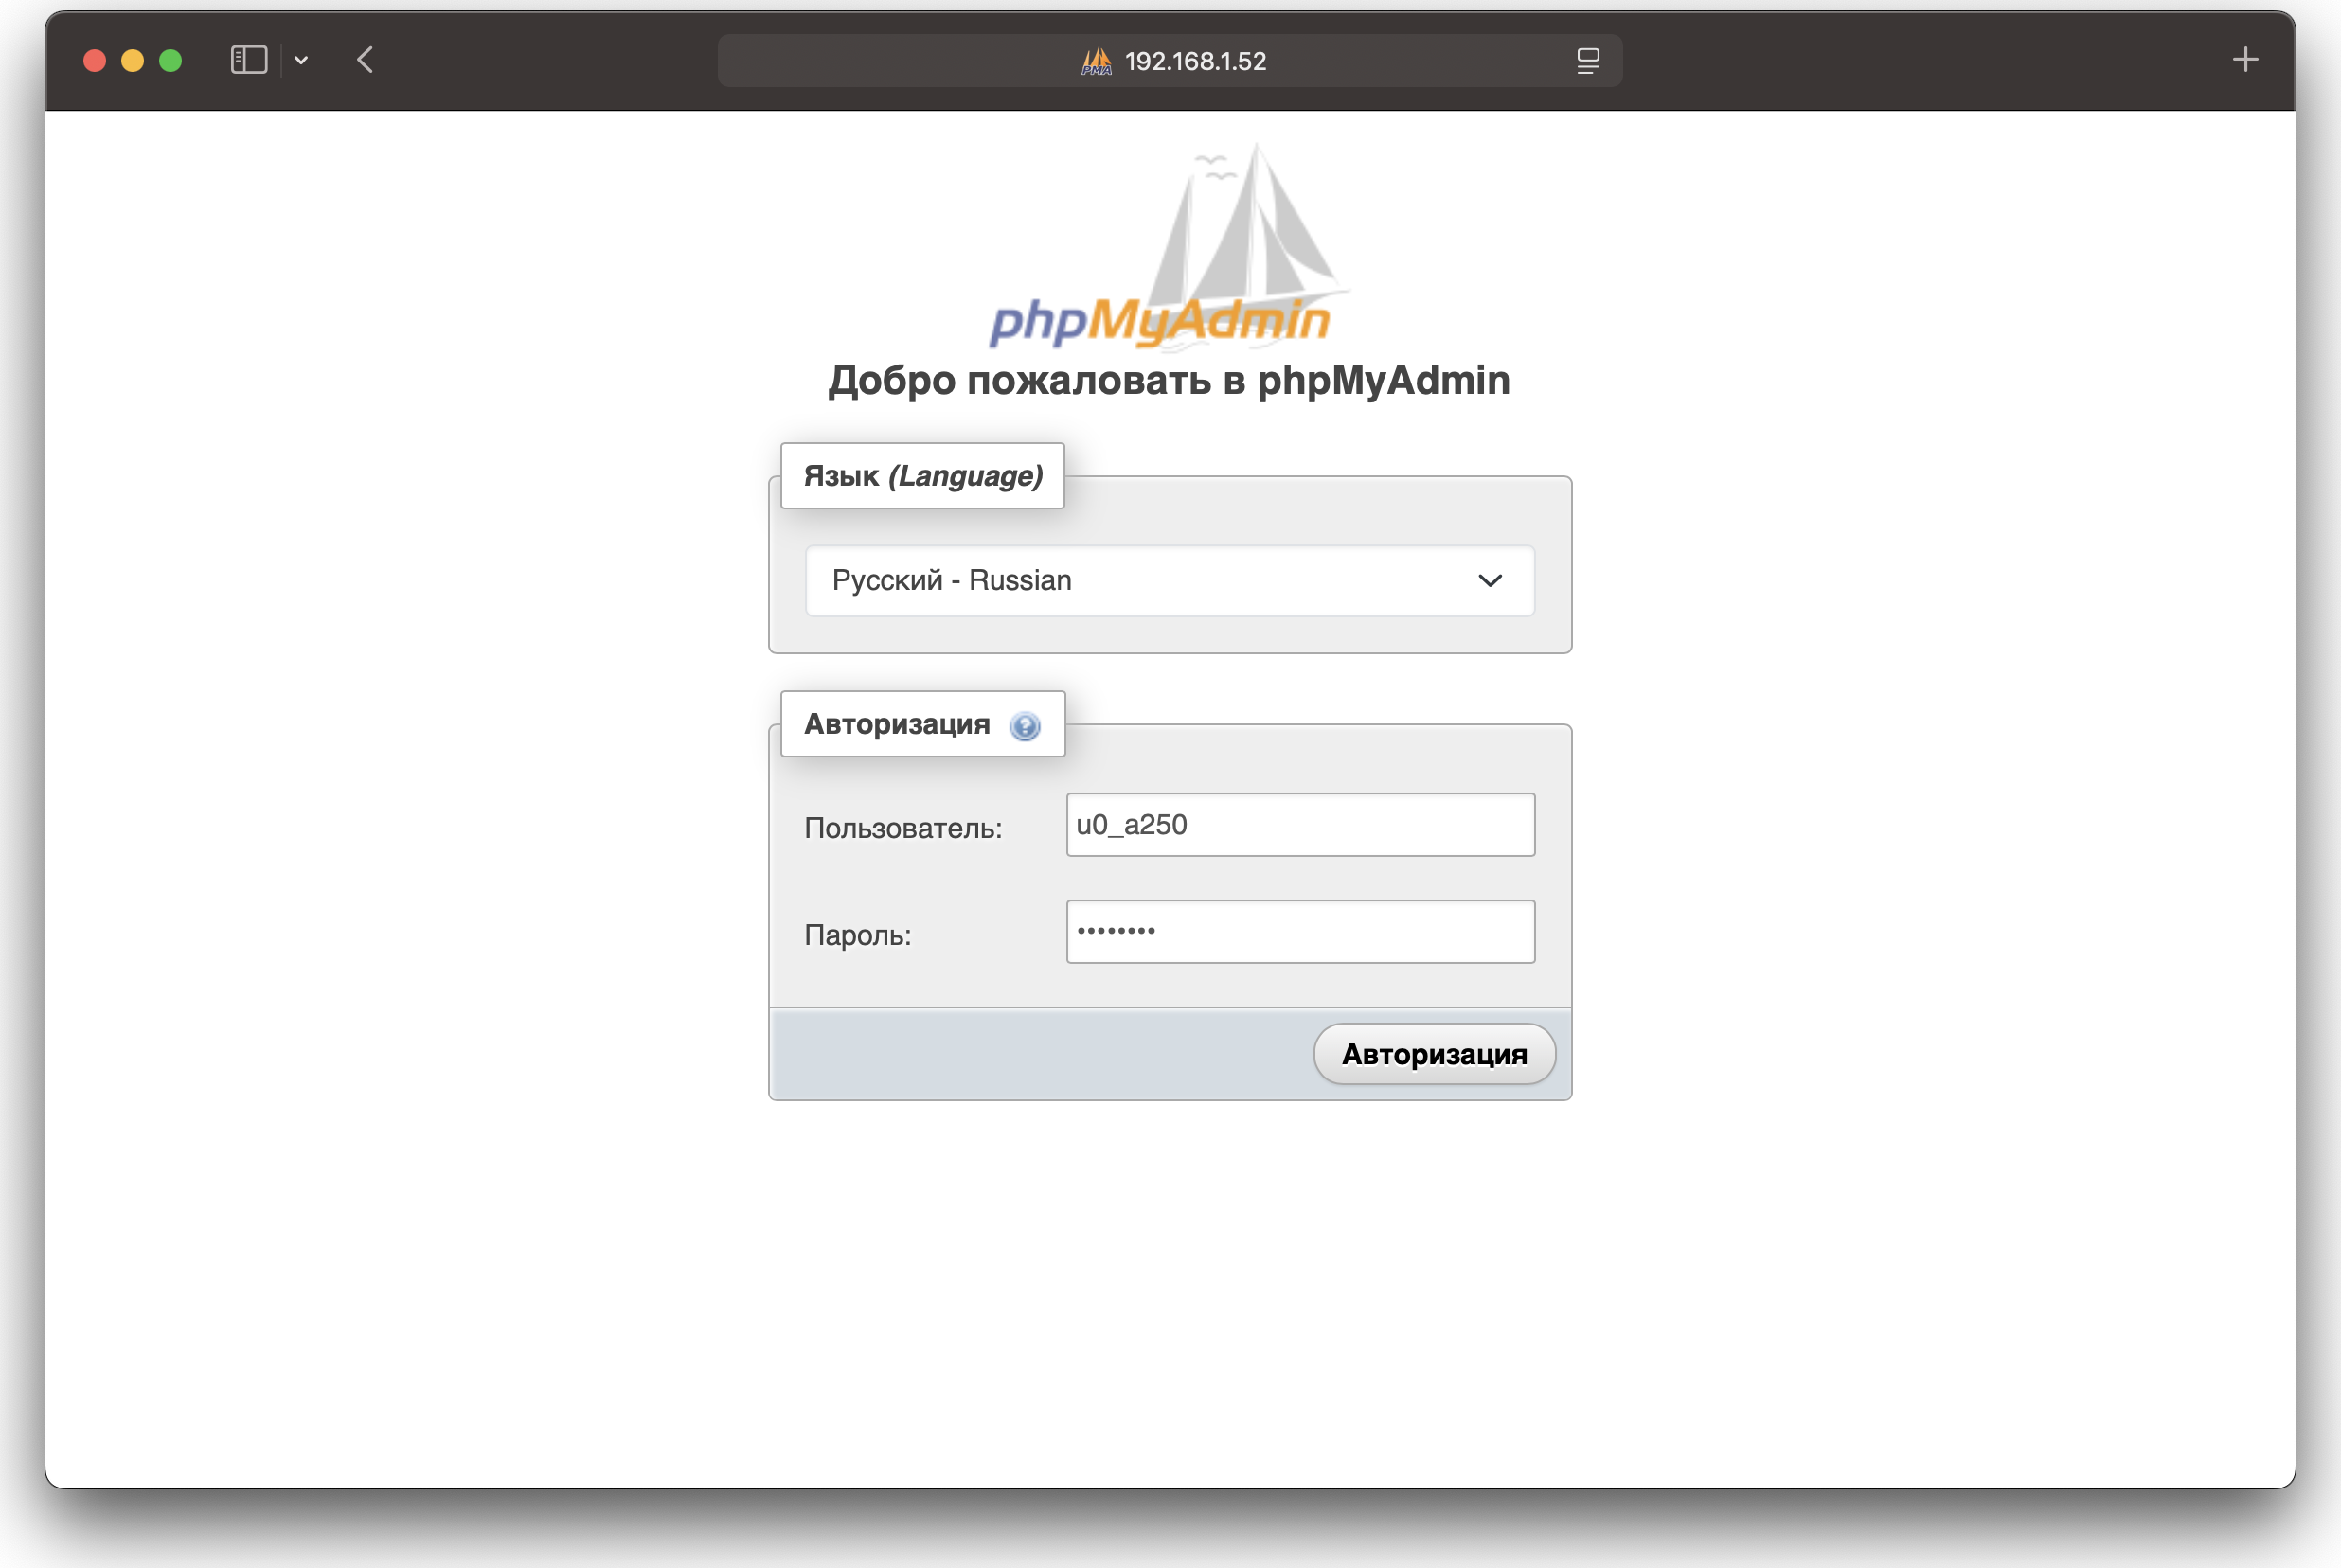Open the browser sidebar
Image resolution: width=2341 pixels, height=1568 pixels.
[x=248, y=60]
